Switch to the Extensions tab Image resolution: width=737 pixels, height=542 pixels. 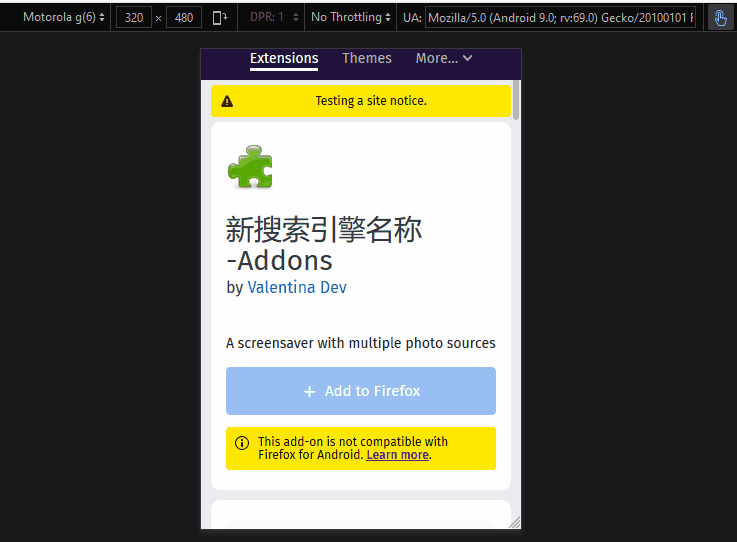[x=284, y=59]
